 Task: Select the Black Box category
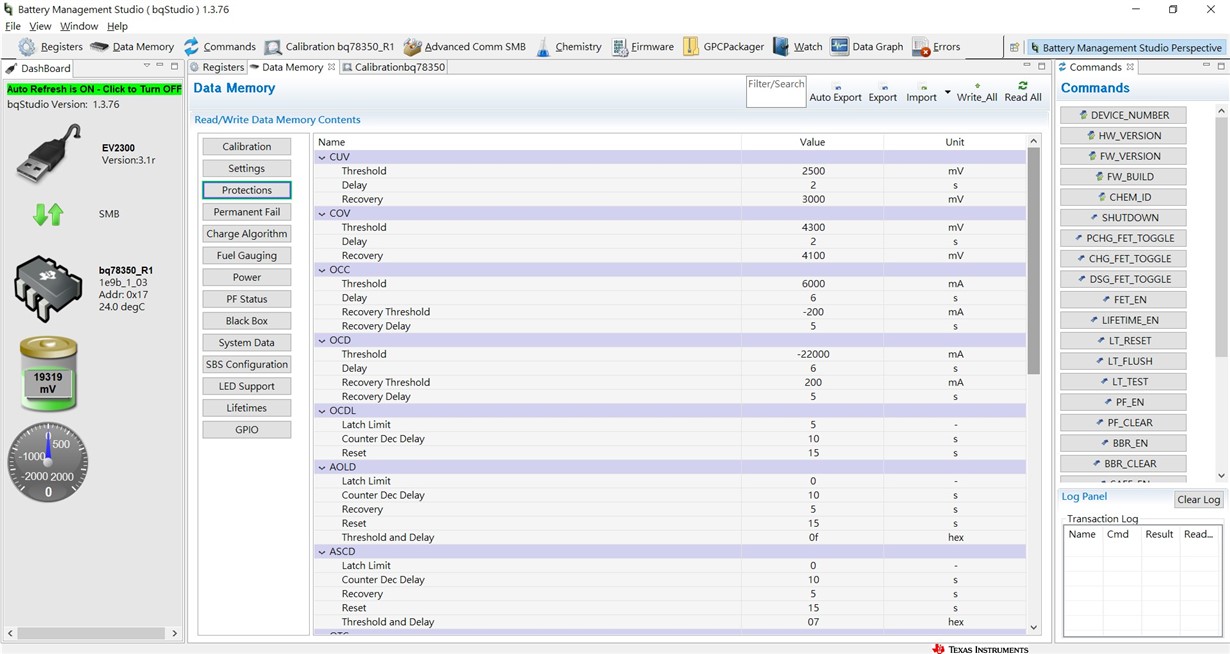tap(247, 321)
